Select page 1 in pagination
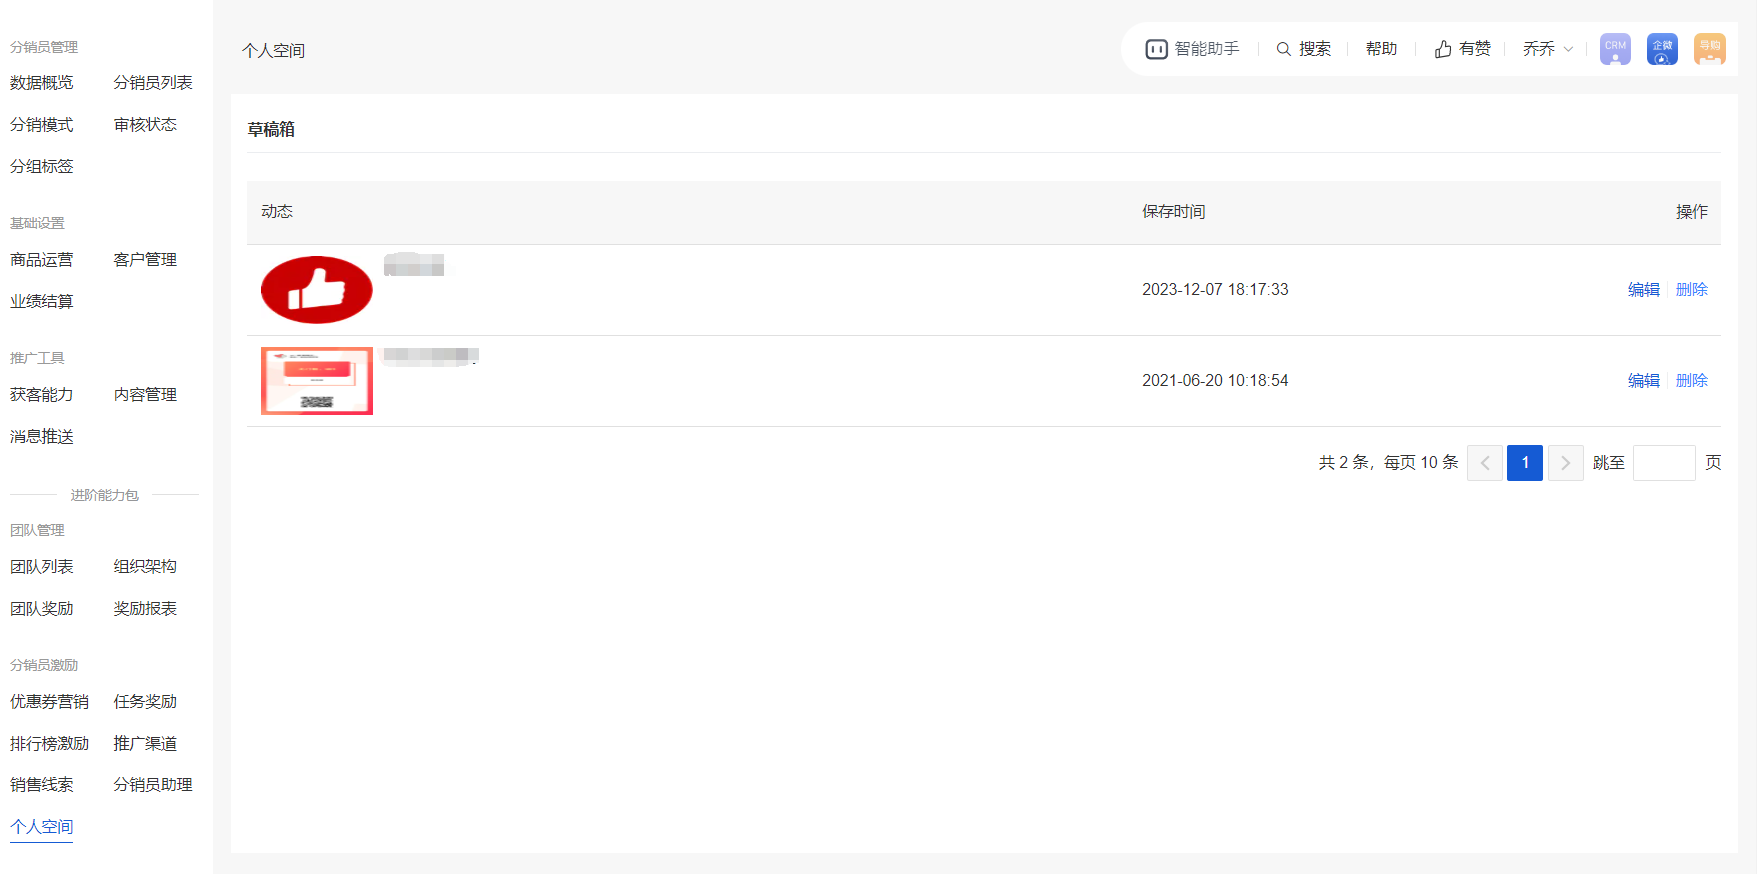The image size is (1757, 874). (x=1525, y=463)
